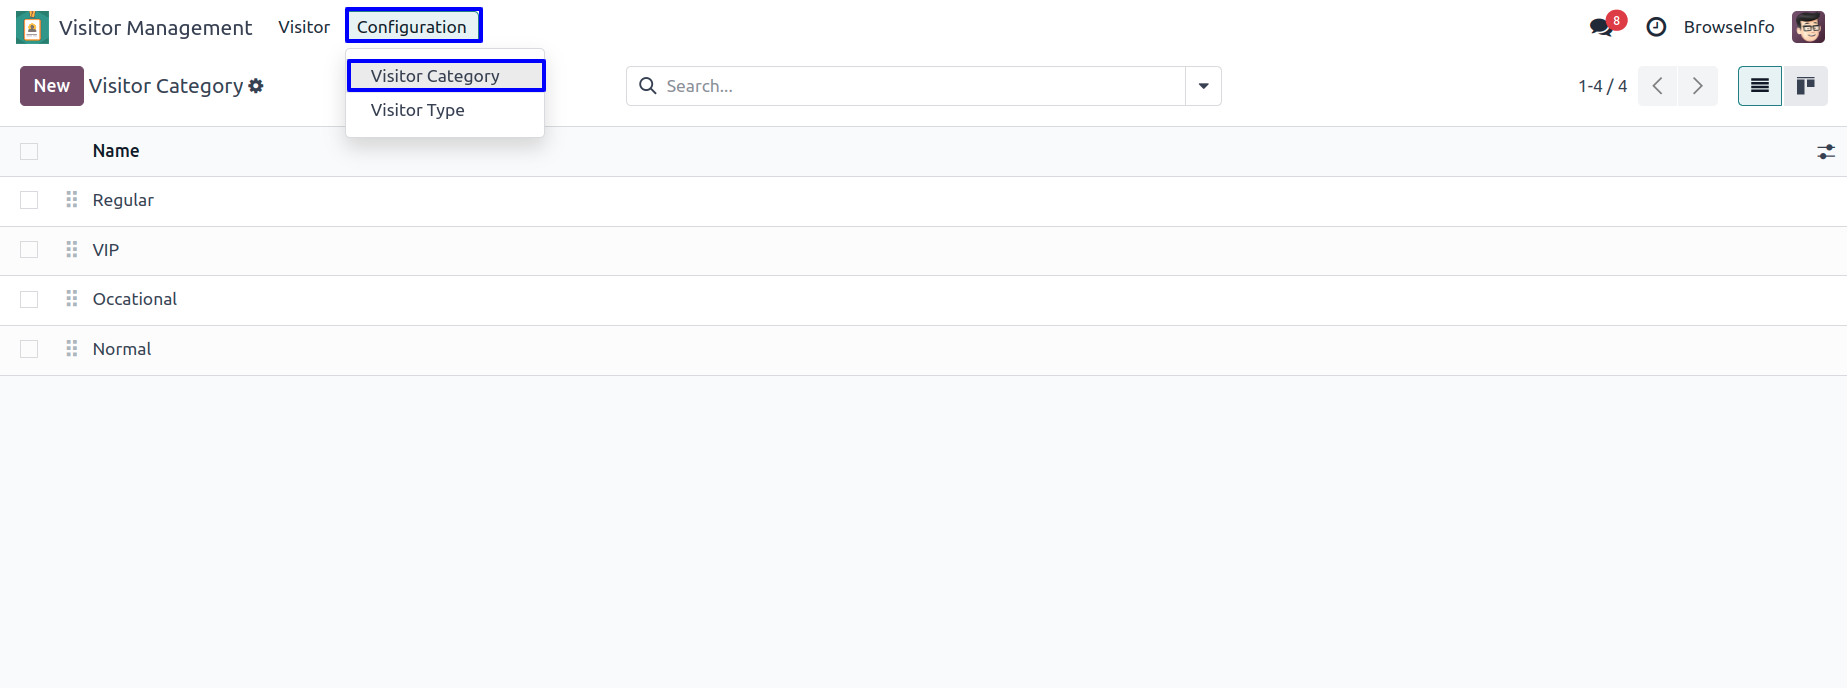Click the New button
Image resolution: width=1847 pixels, height=688 pixels.
[52, 86]
